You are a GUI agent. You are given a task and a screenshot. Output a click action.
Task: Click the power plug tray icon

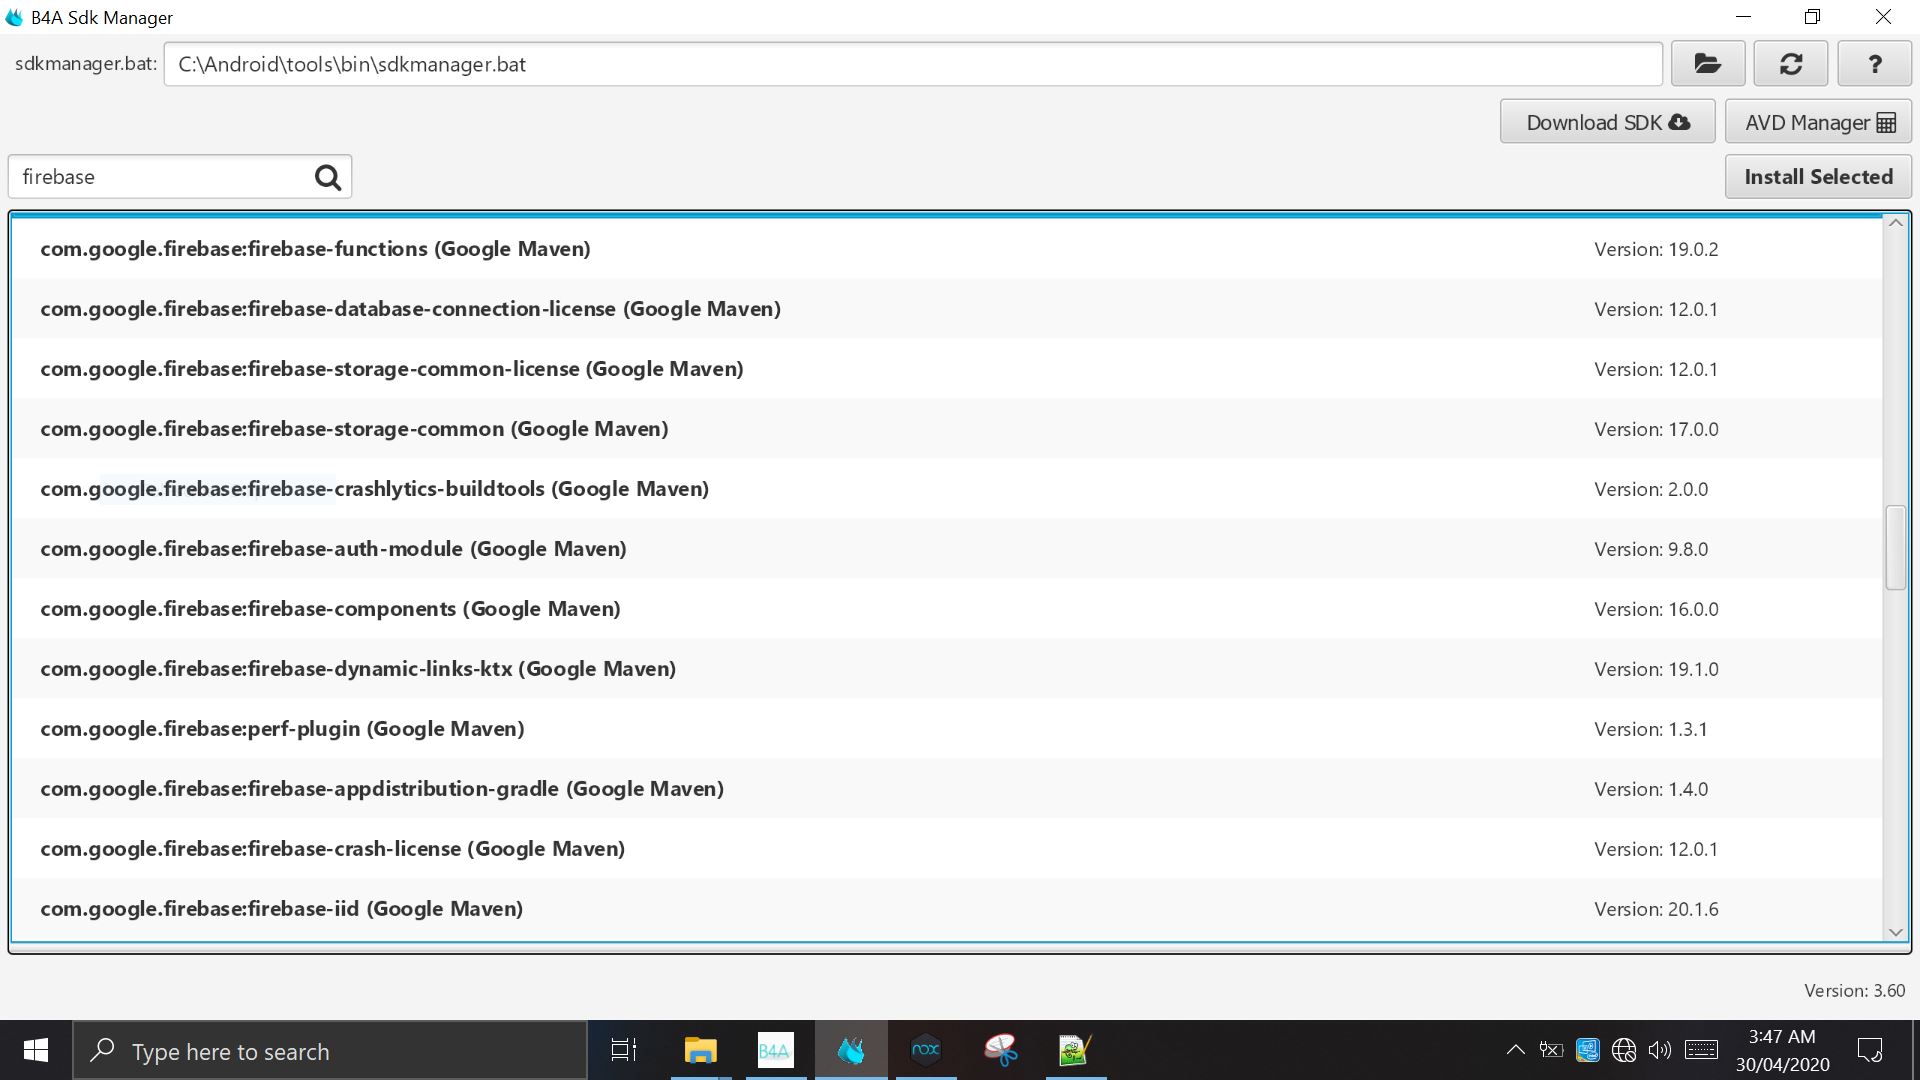(x=1551, y=1050)
